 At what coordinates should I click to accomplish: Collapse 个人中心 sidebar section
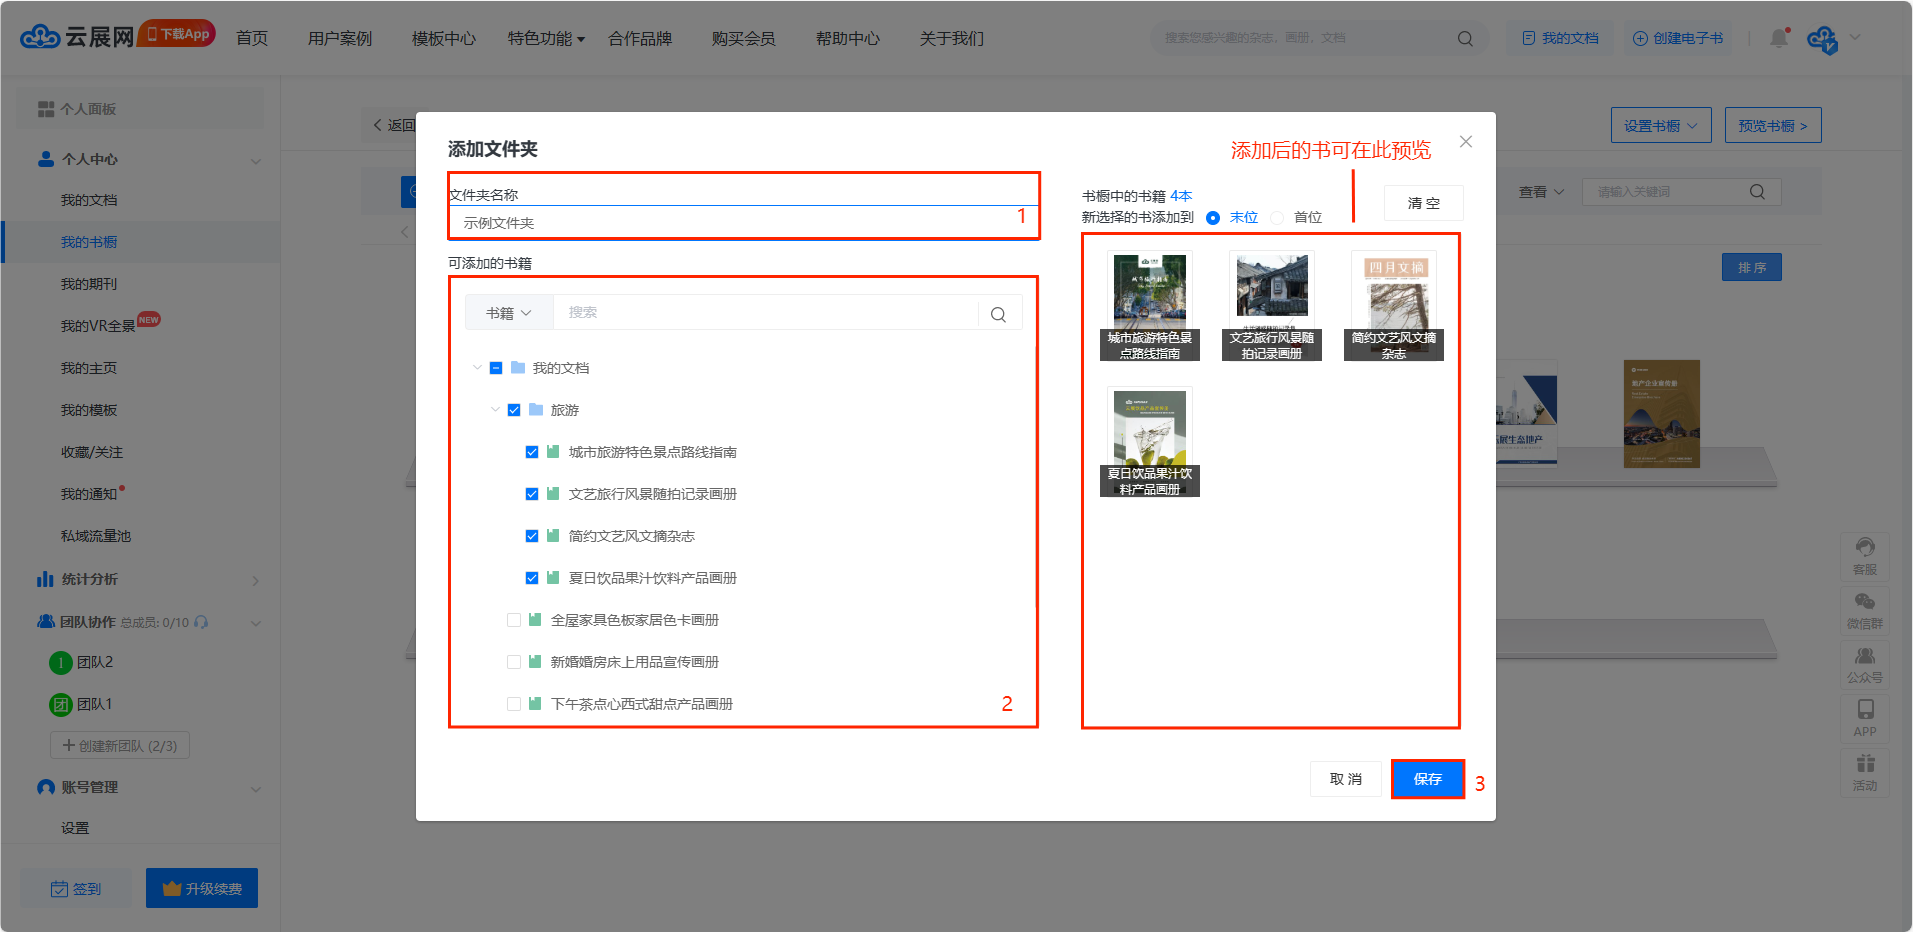pos(256,161)
